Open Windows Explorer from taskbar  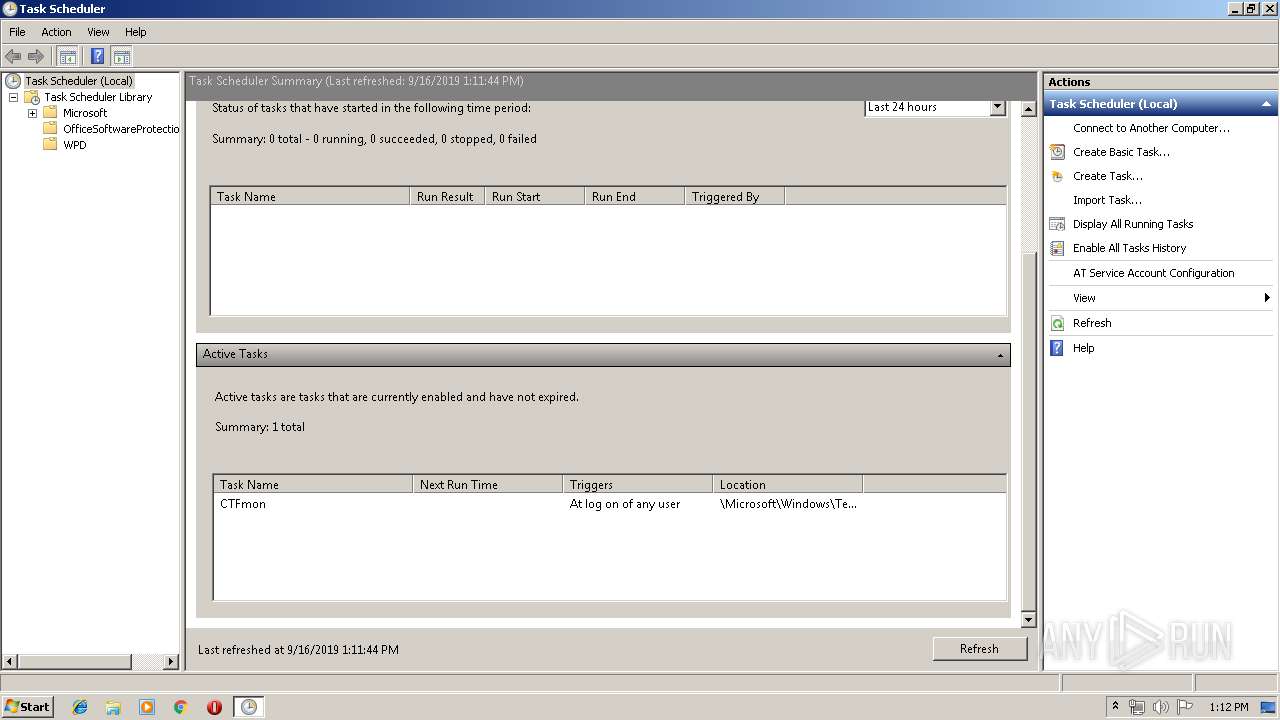[x=113, y=707]
